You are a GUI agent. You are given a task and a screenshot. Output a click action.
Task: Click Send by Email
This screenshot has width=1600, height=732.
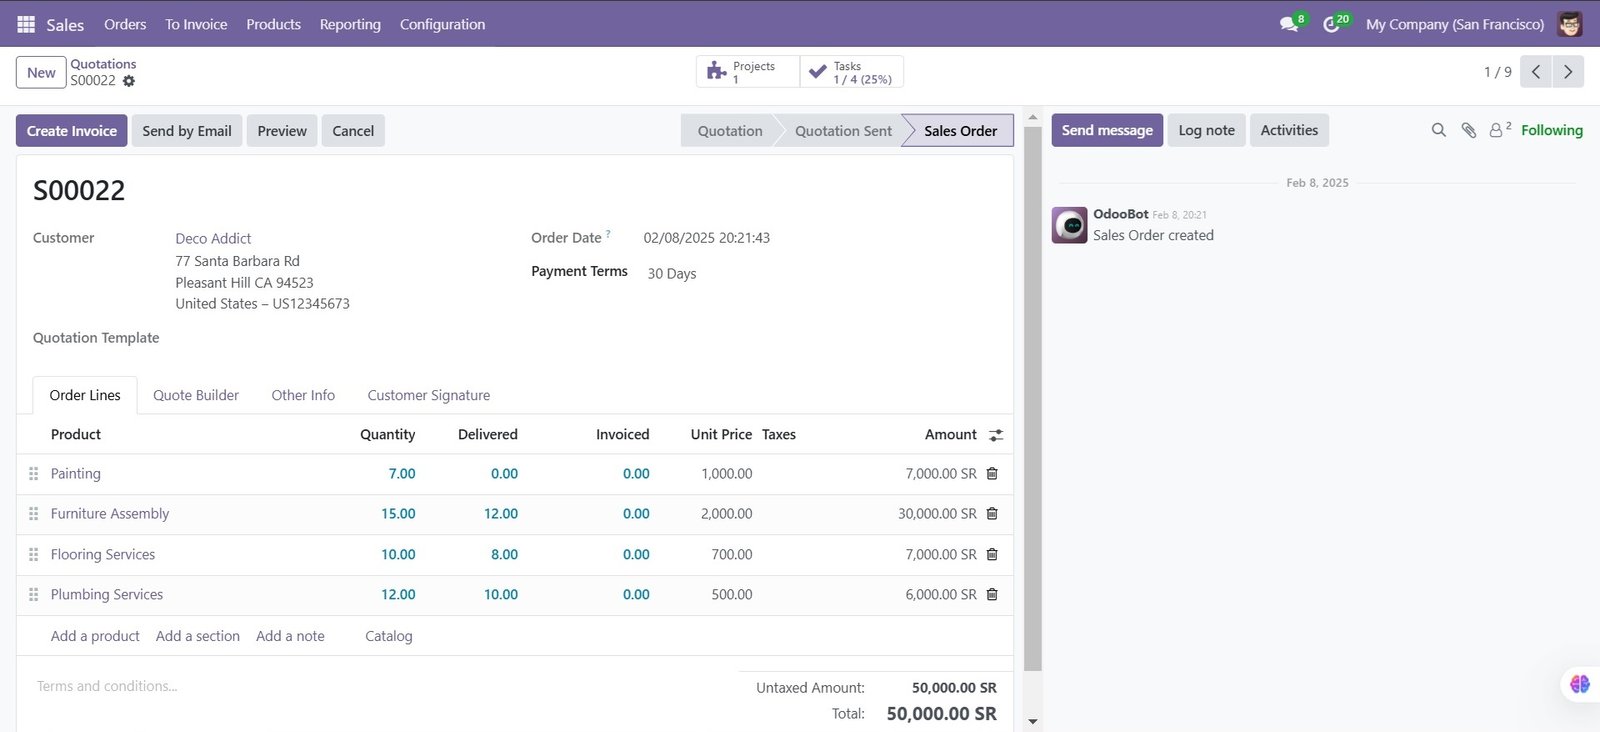click(x=187, y=131)
